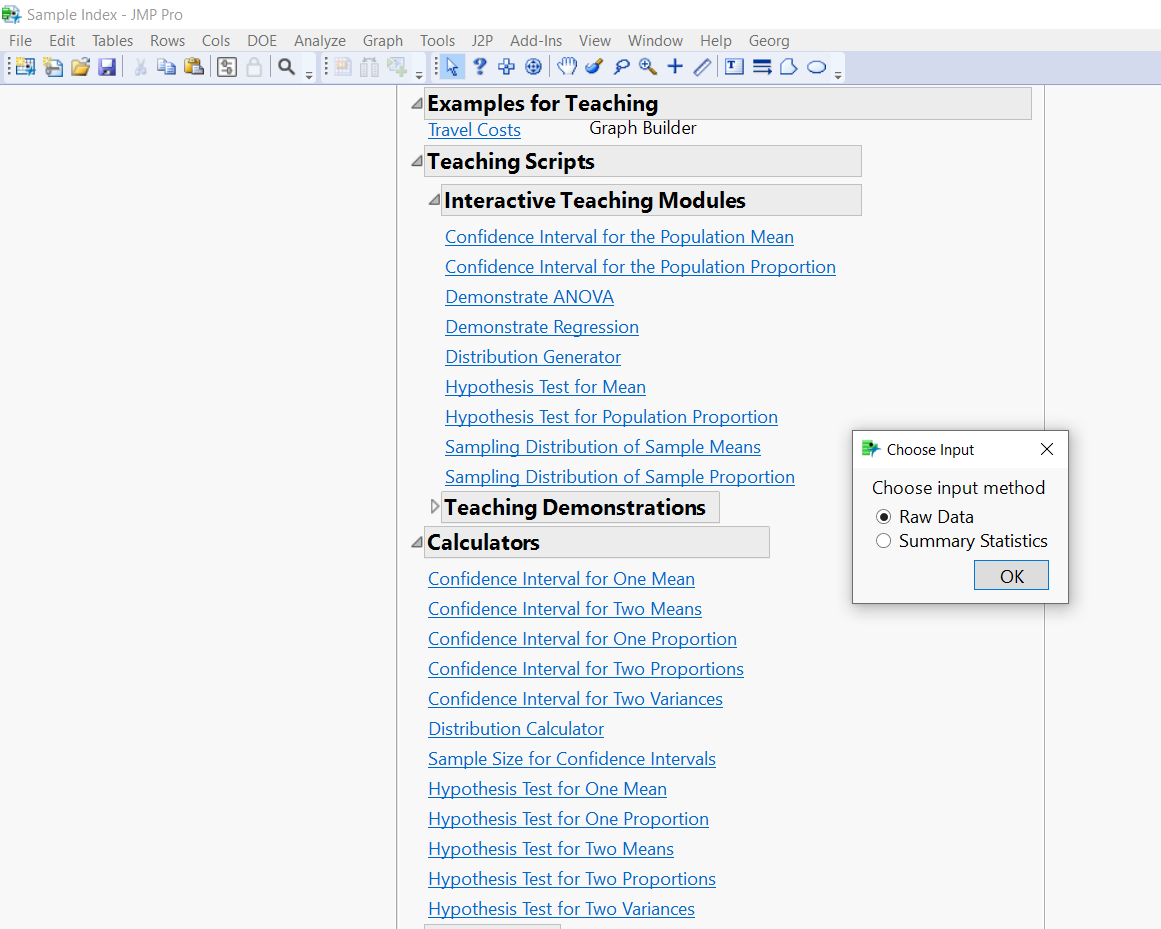Image resolution: width=1161 pixels, height=929 pixels.
Task: Select the Simple Shape lines tool
Action: (762, 67)
